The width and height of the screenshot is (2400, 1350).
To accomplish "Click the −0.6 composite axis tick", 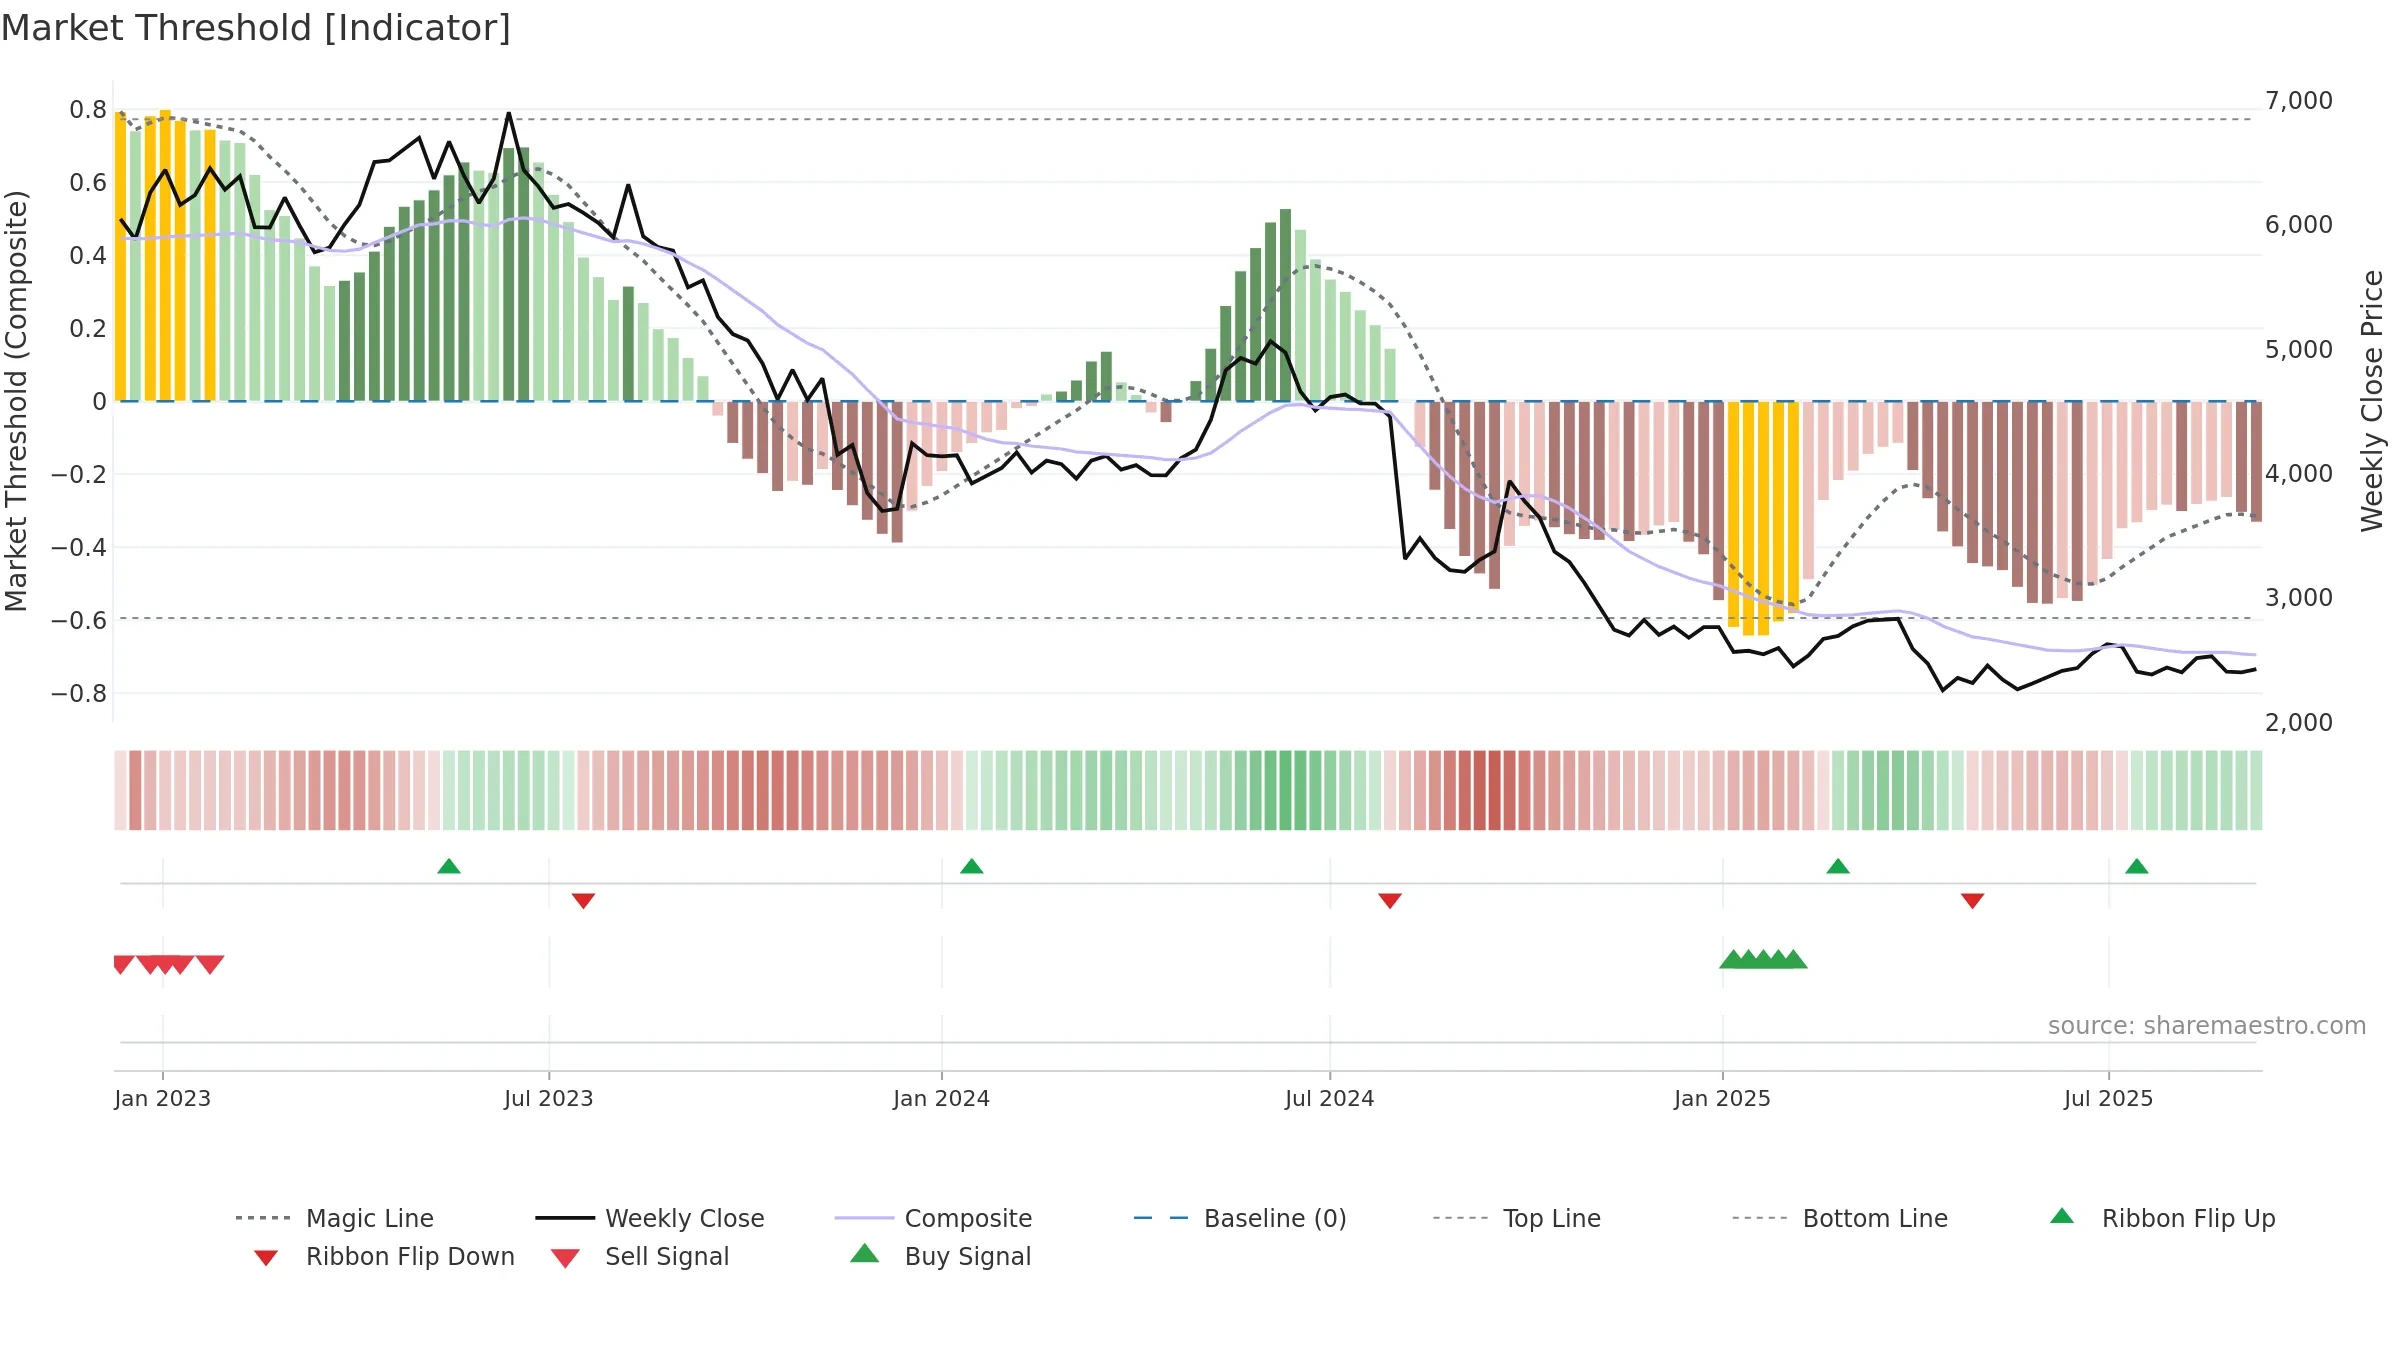I will [79, 620].
